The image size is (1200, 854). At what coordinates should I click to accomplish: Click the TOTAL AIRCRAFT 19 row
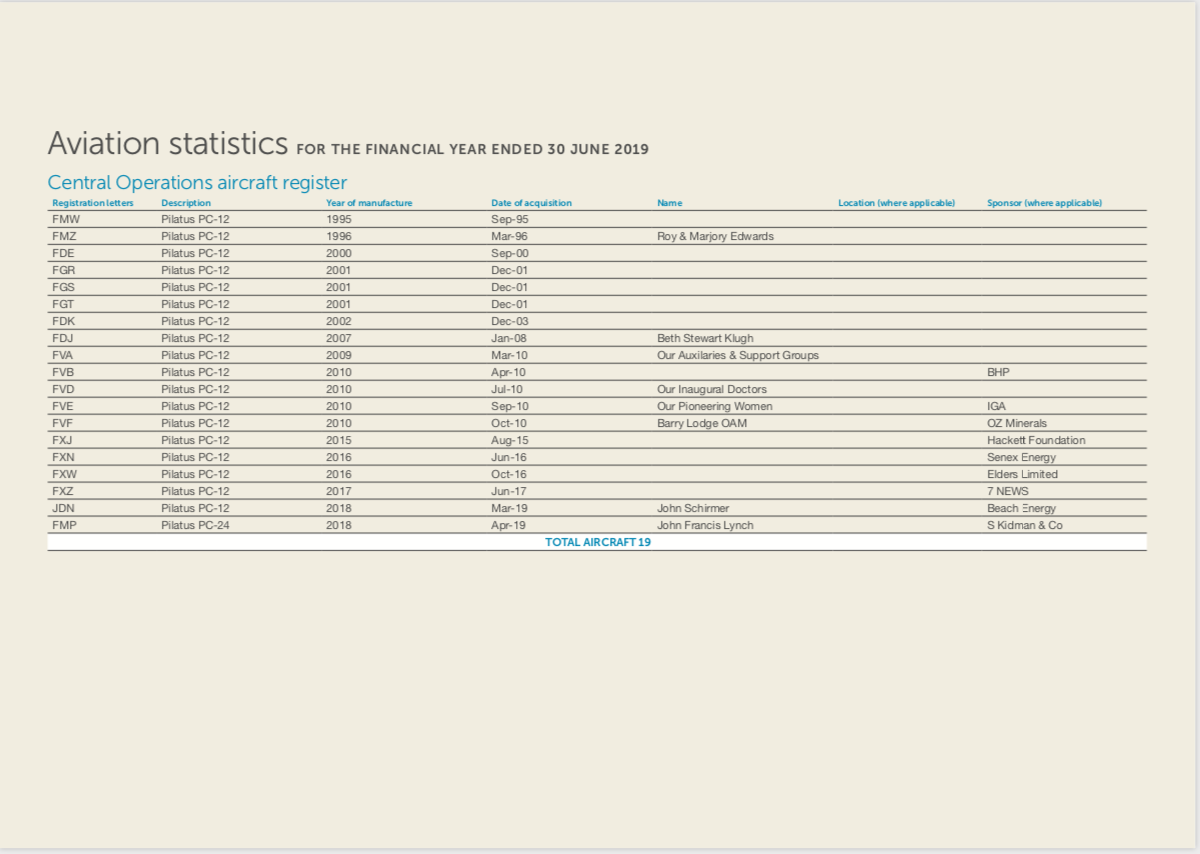pyautogui.click(x=597, y=542)
